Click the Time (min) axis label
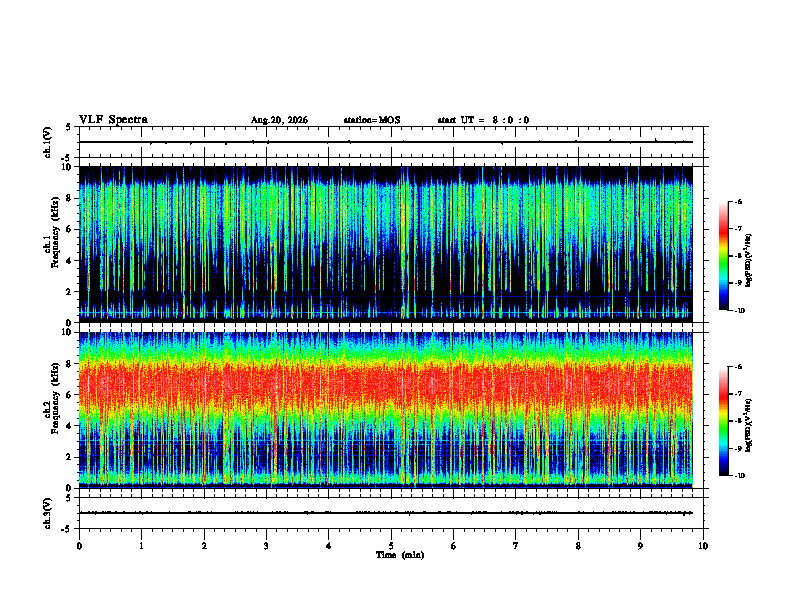This screenshot has width=792, height=612. click(x=400, y=555)
